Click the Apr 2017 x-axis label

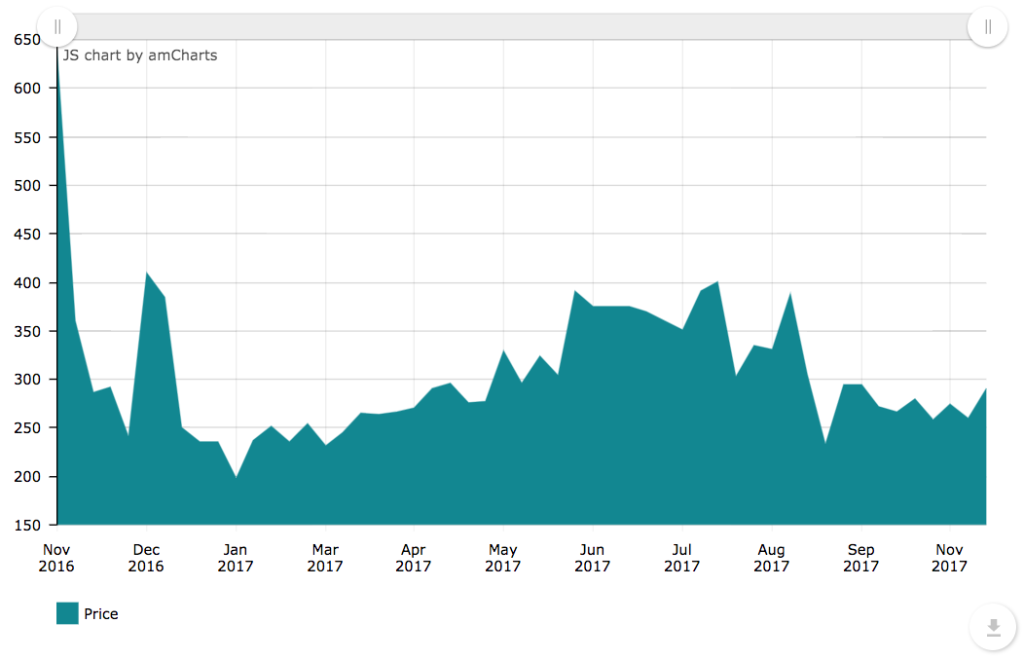click(413, 558)
